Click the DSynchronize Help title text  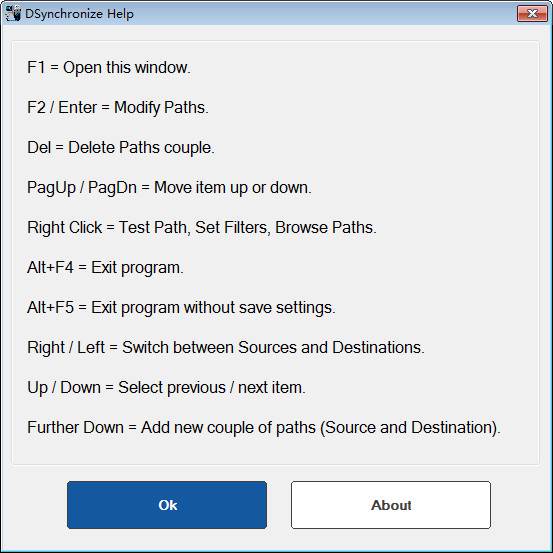click(79, 14)
